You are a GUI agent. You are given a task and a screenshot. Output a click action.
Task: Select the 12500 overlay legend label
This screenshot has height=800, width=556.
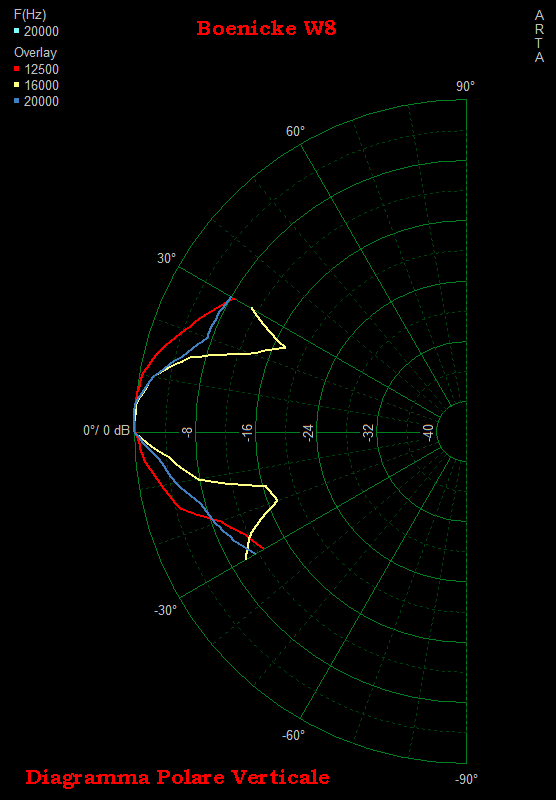[x=41, y=69]
